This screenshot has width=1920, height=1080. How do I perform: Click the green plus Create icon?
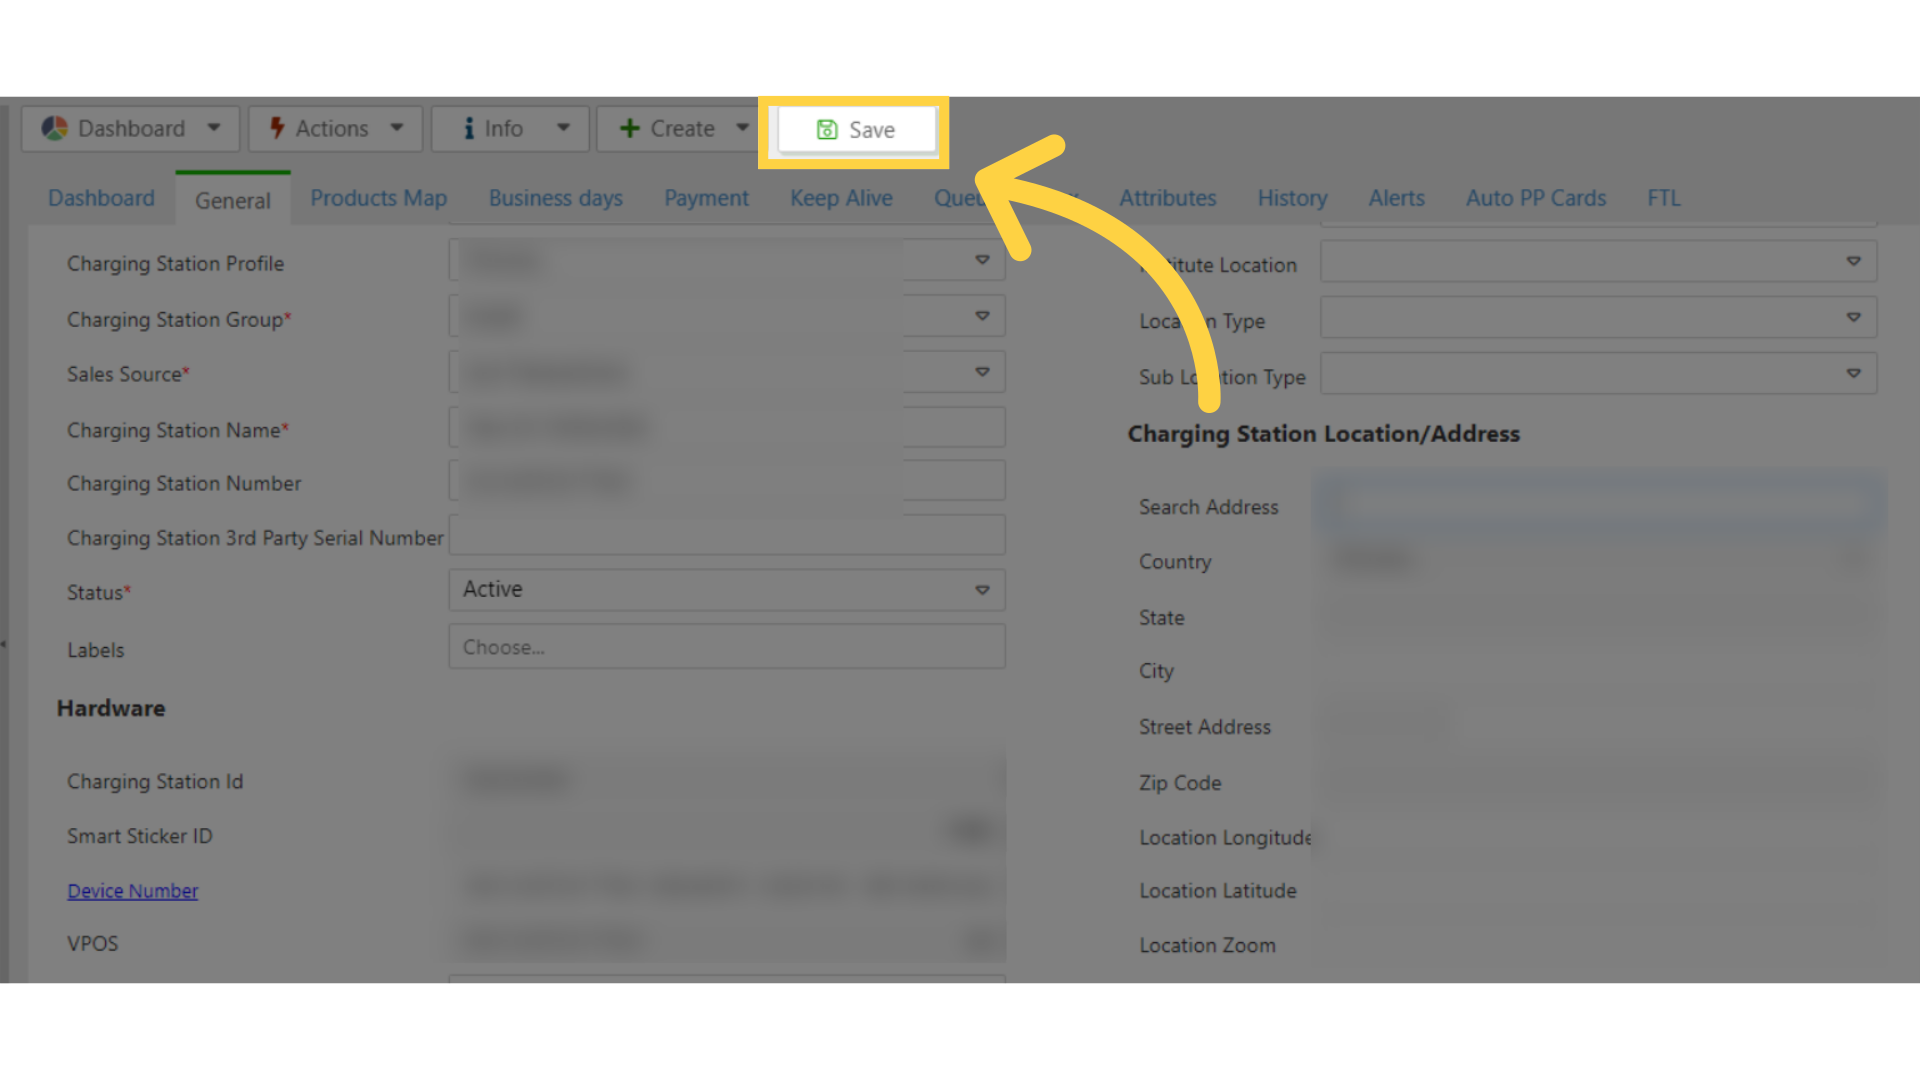[629, 129]
